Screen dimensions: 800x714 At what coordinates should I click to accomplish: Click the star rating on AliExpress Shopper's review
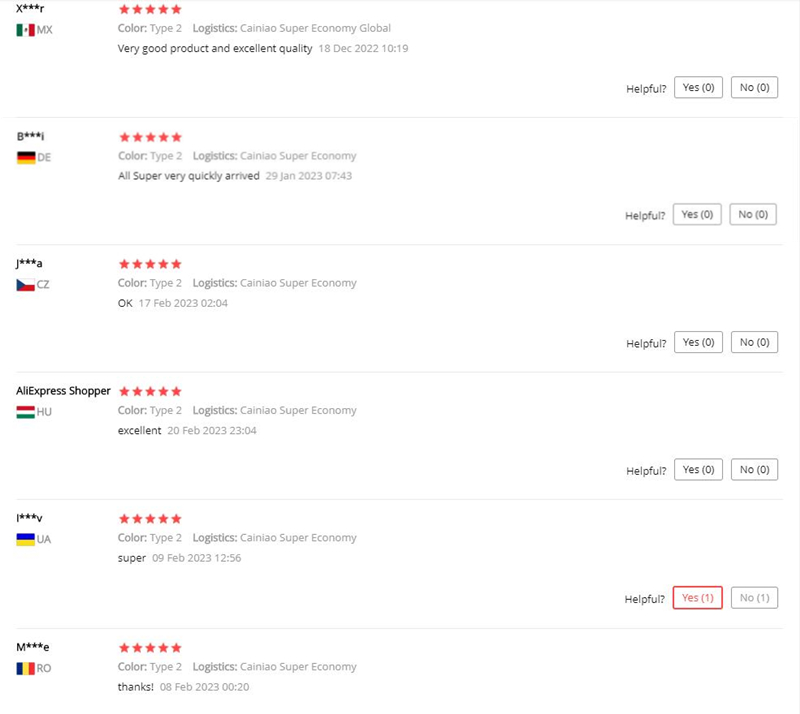pos(150,391)
